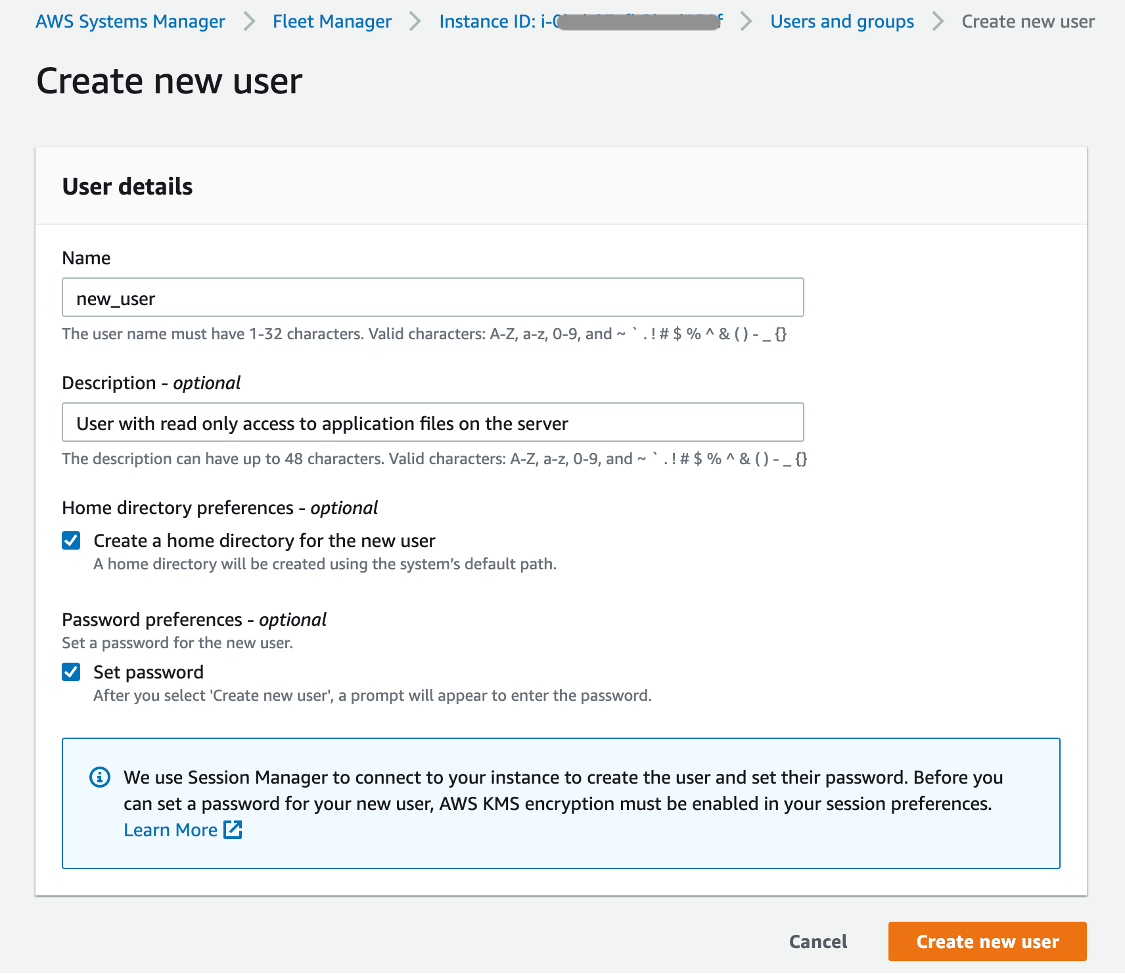Click the Description text field
Image resolution: width=1125 pixels, height=974 pixels.
coord(433,422)
